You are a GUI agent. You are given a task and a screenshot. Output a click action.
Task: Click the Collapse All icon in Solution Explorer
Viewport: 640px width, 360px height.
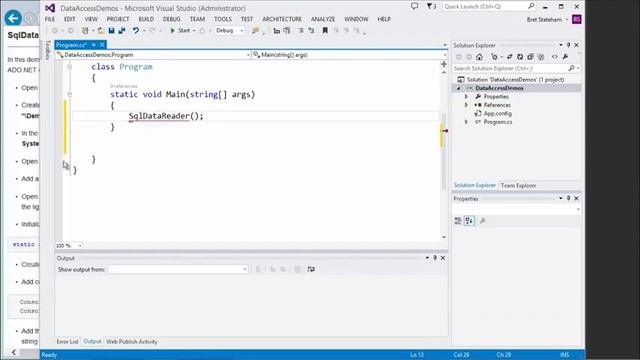530,57
